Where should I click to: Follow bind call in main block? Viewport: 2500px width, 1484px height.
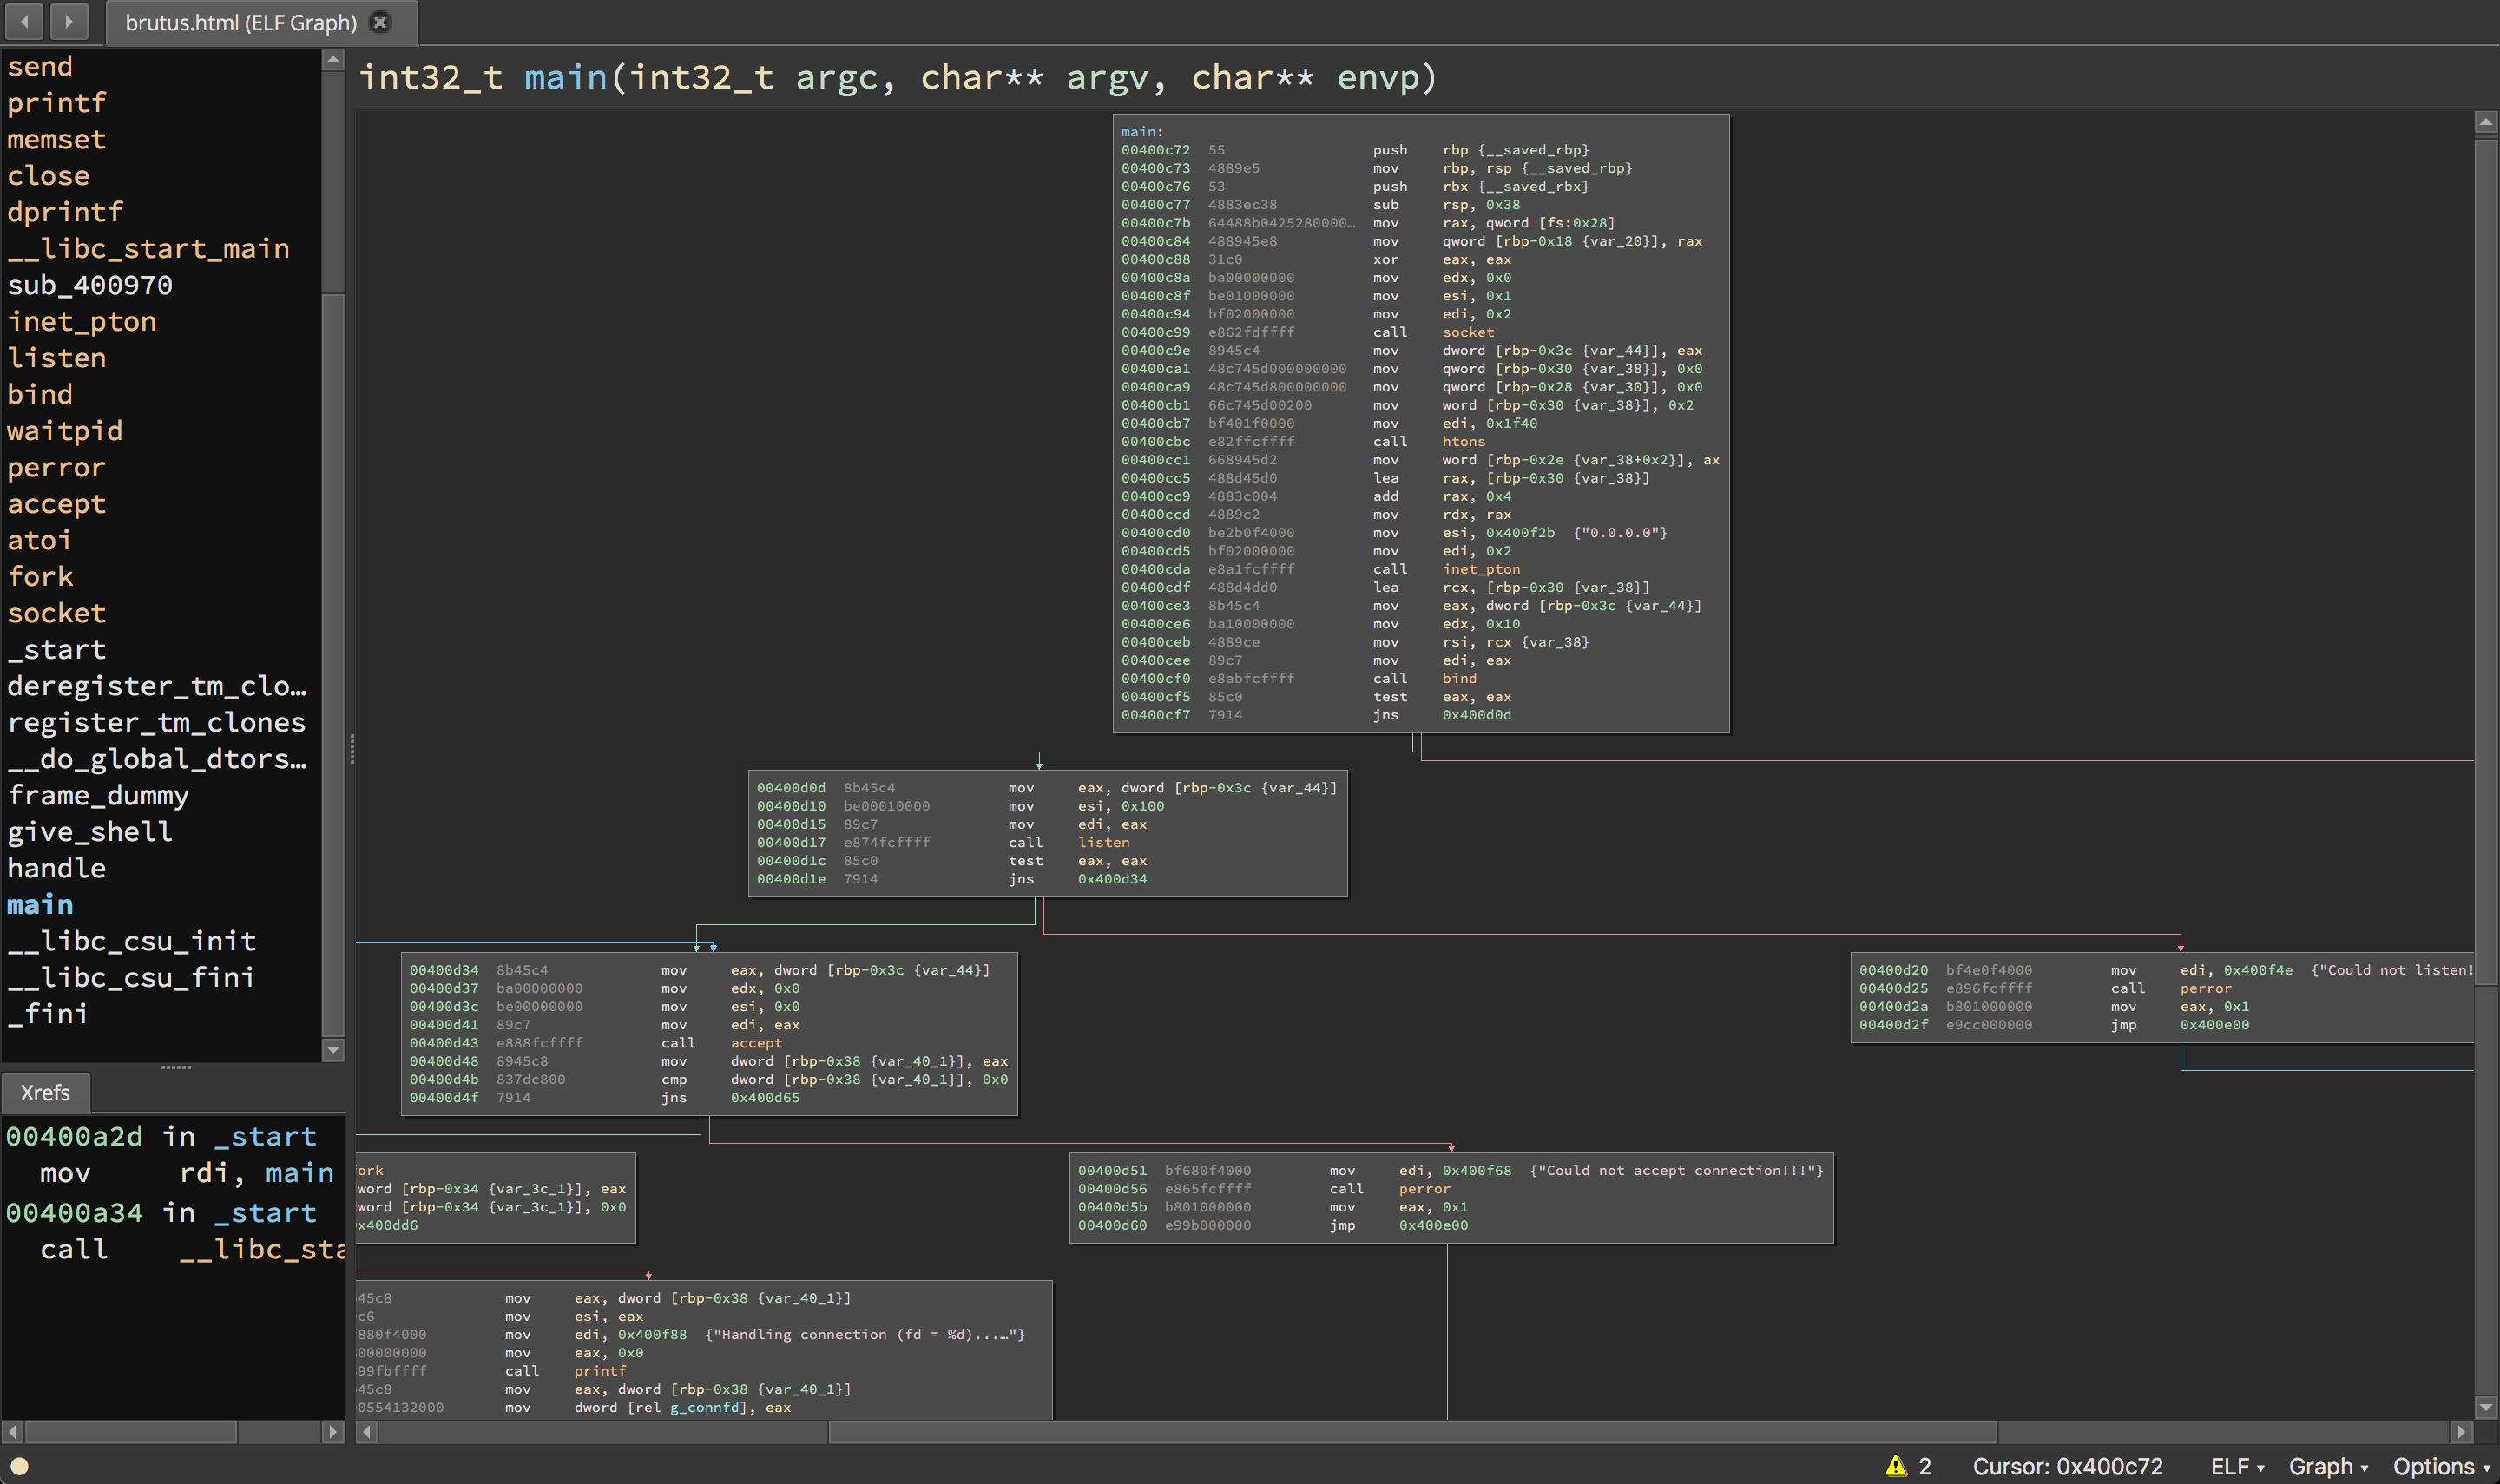[x=1459, y=678]
